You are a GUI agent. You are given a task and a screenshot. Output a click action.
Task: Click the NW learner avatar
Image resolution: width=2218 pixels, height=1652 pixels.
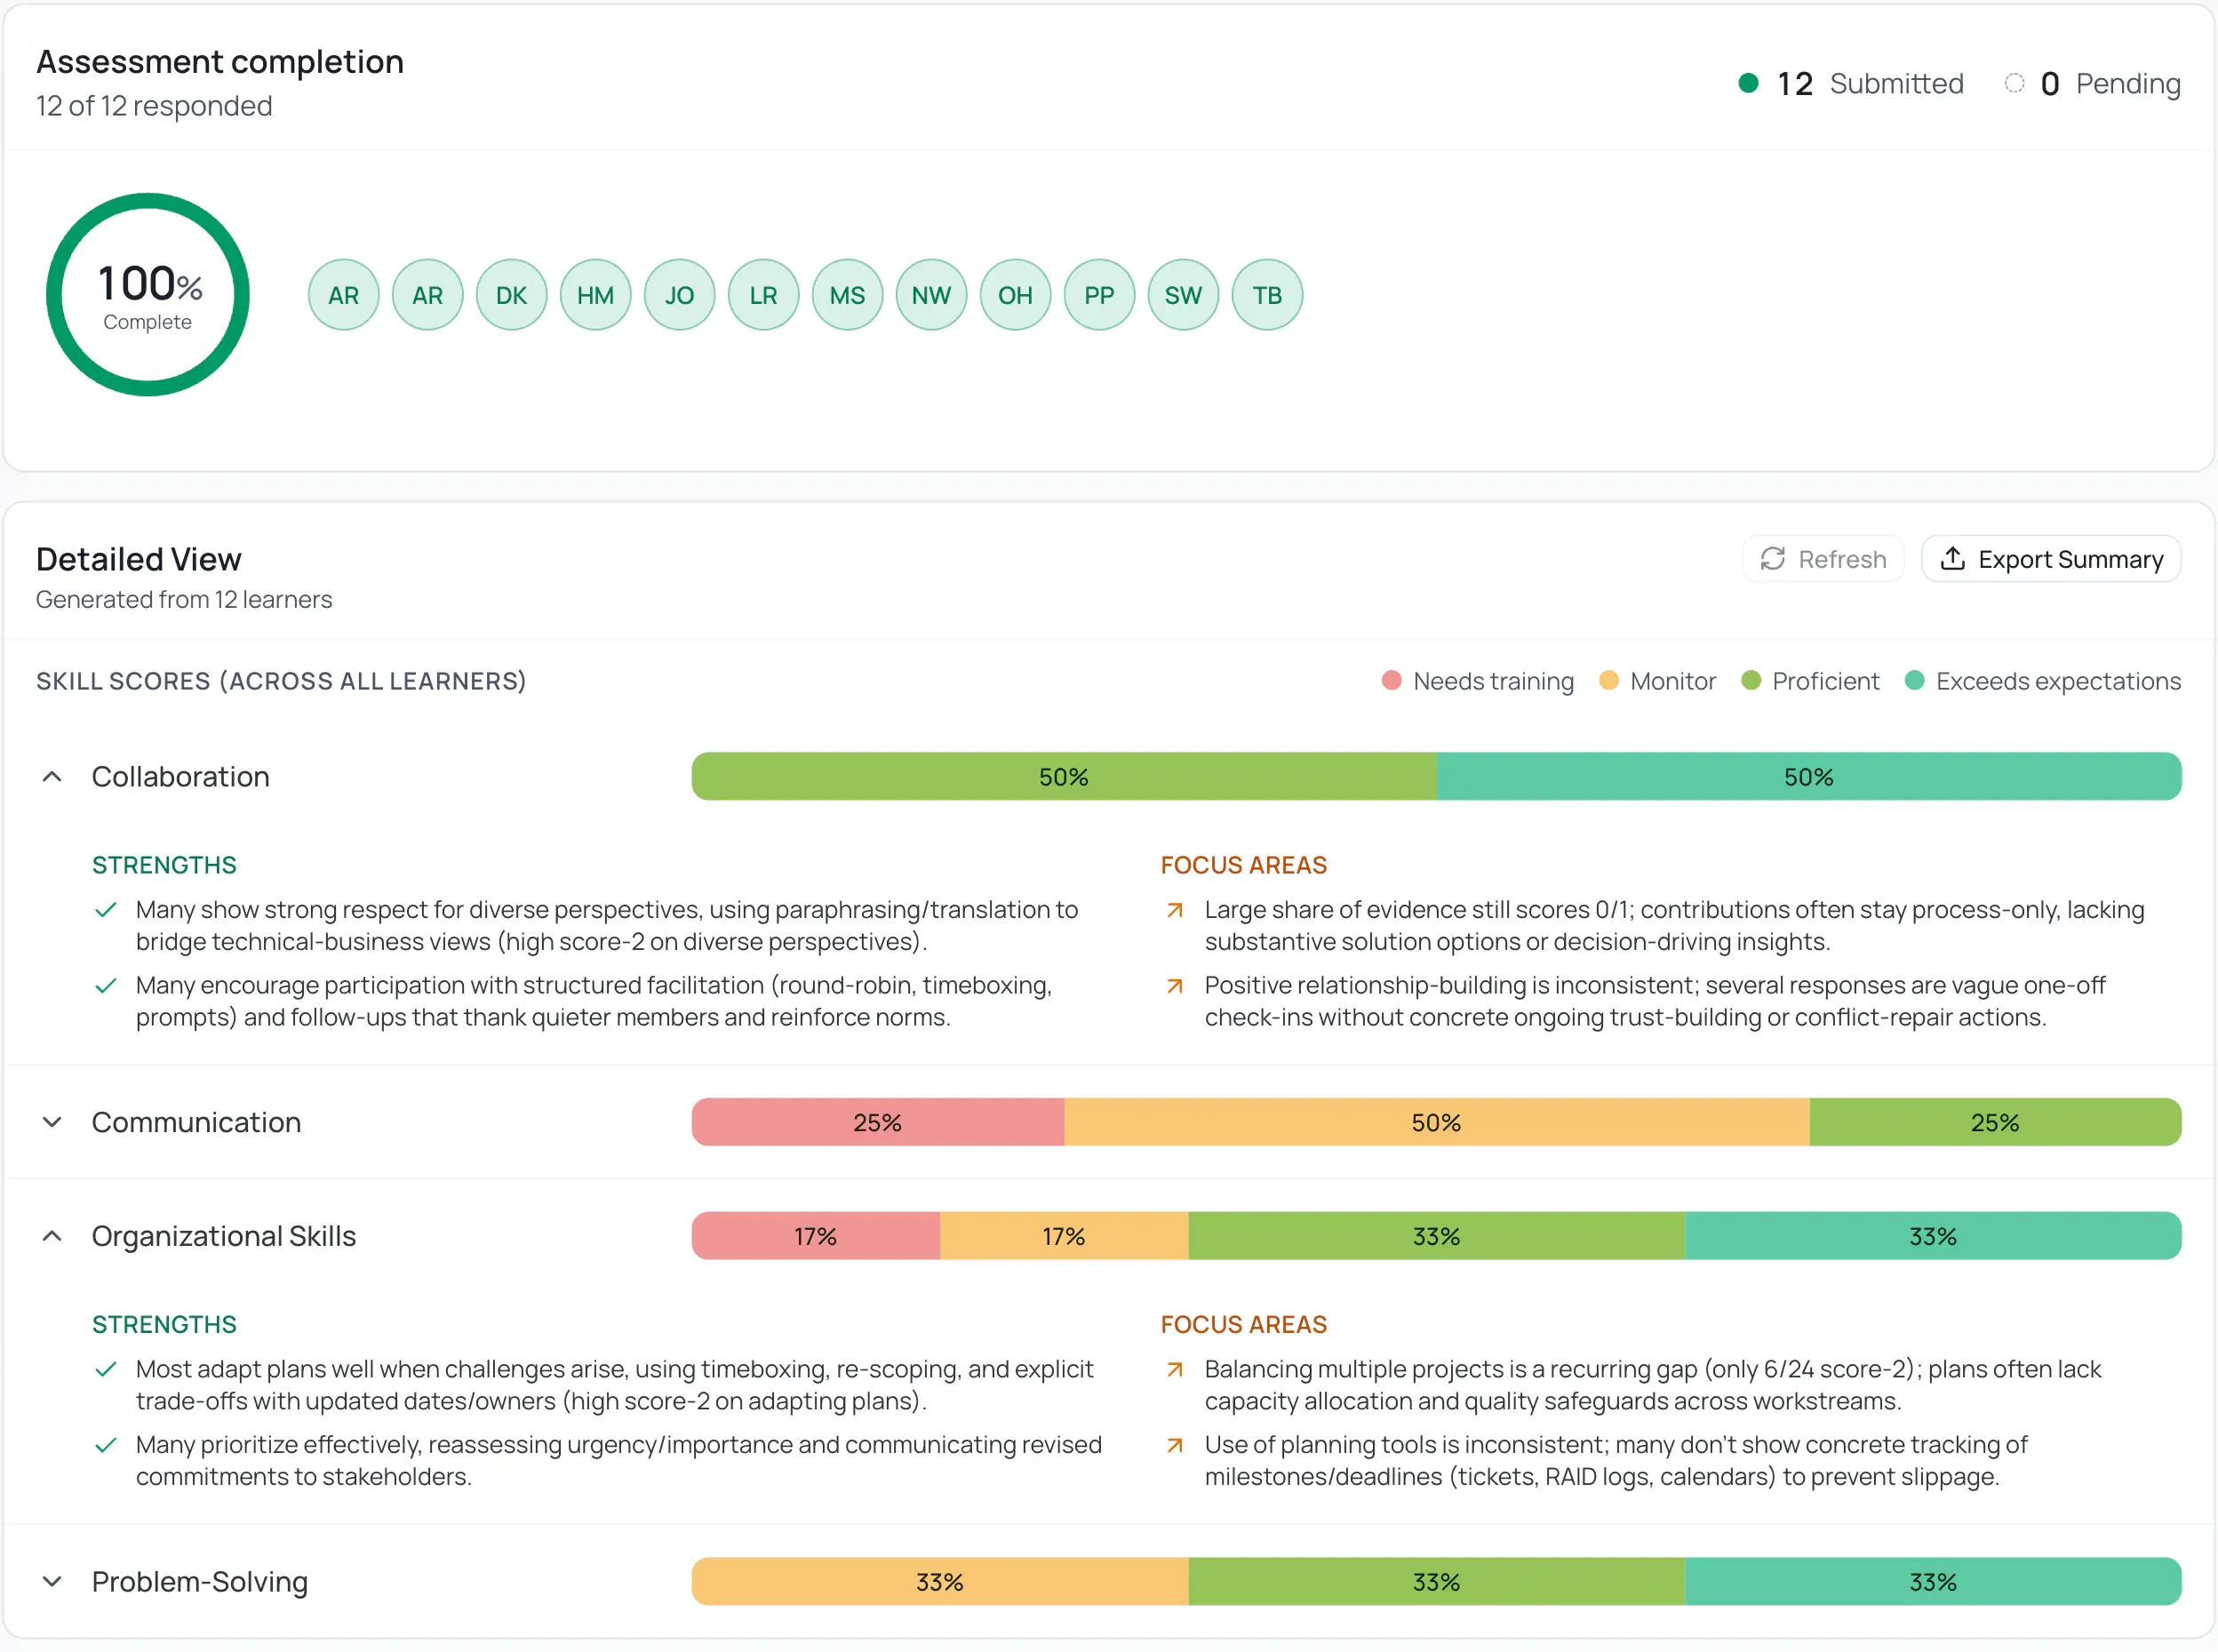931,295
